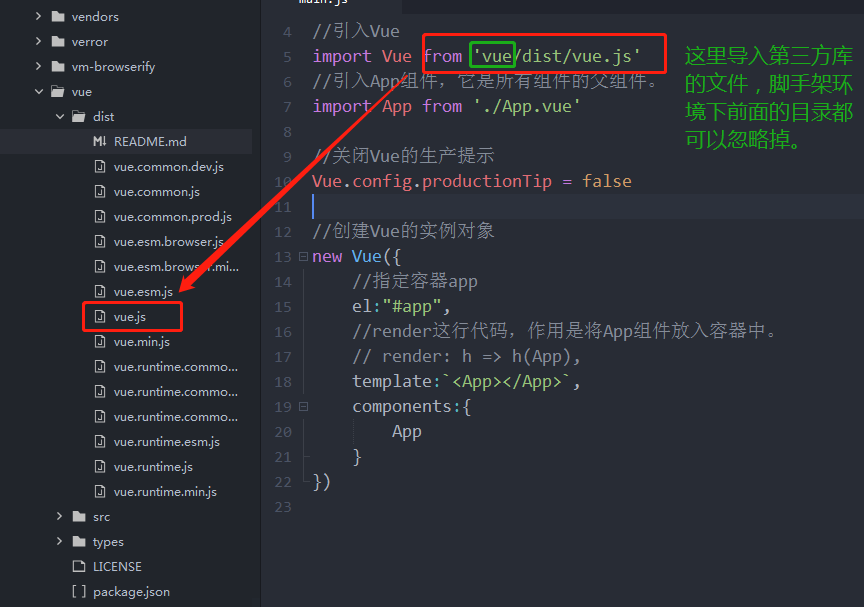The height and width of the screenshot is (607, 864).
Task: Click the comment '//关闭Vue的生产提示'
Action: tap(403, 156)
